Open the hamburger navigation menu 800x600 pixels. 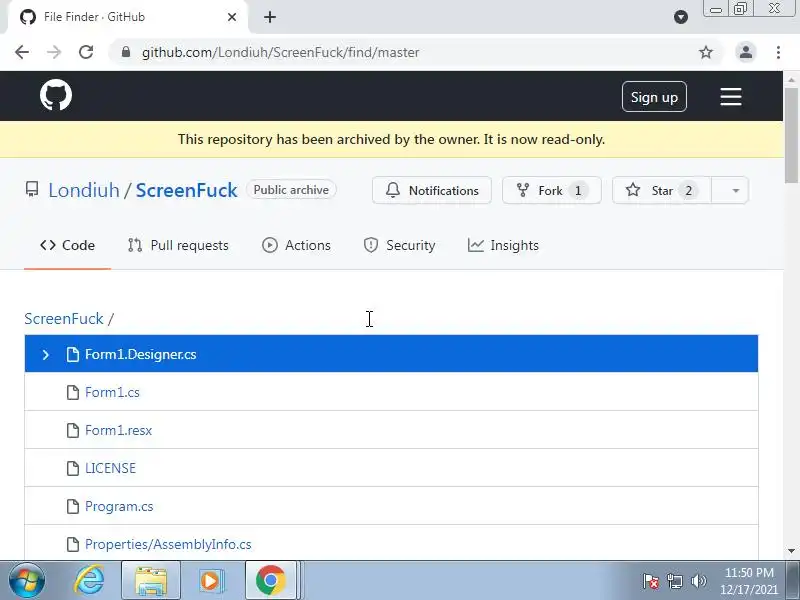coord(731,96)
